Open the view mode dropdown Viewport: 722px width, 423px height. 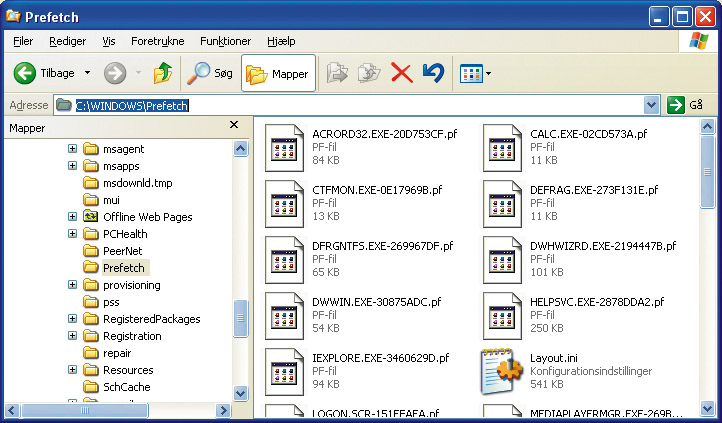[488, 73]
